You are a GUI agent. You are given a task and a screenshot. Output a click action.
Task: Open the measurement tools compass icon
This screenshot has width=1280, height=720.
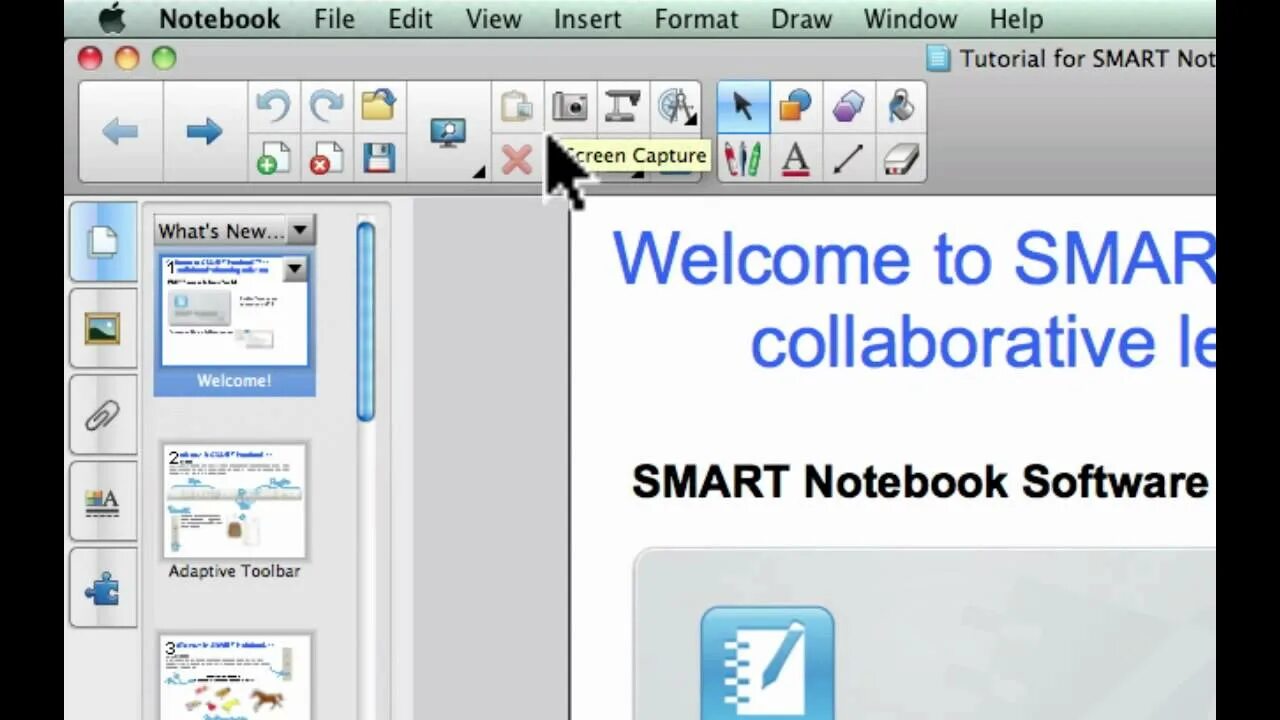pyautogui.click(x=676, y=106)
